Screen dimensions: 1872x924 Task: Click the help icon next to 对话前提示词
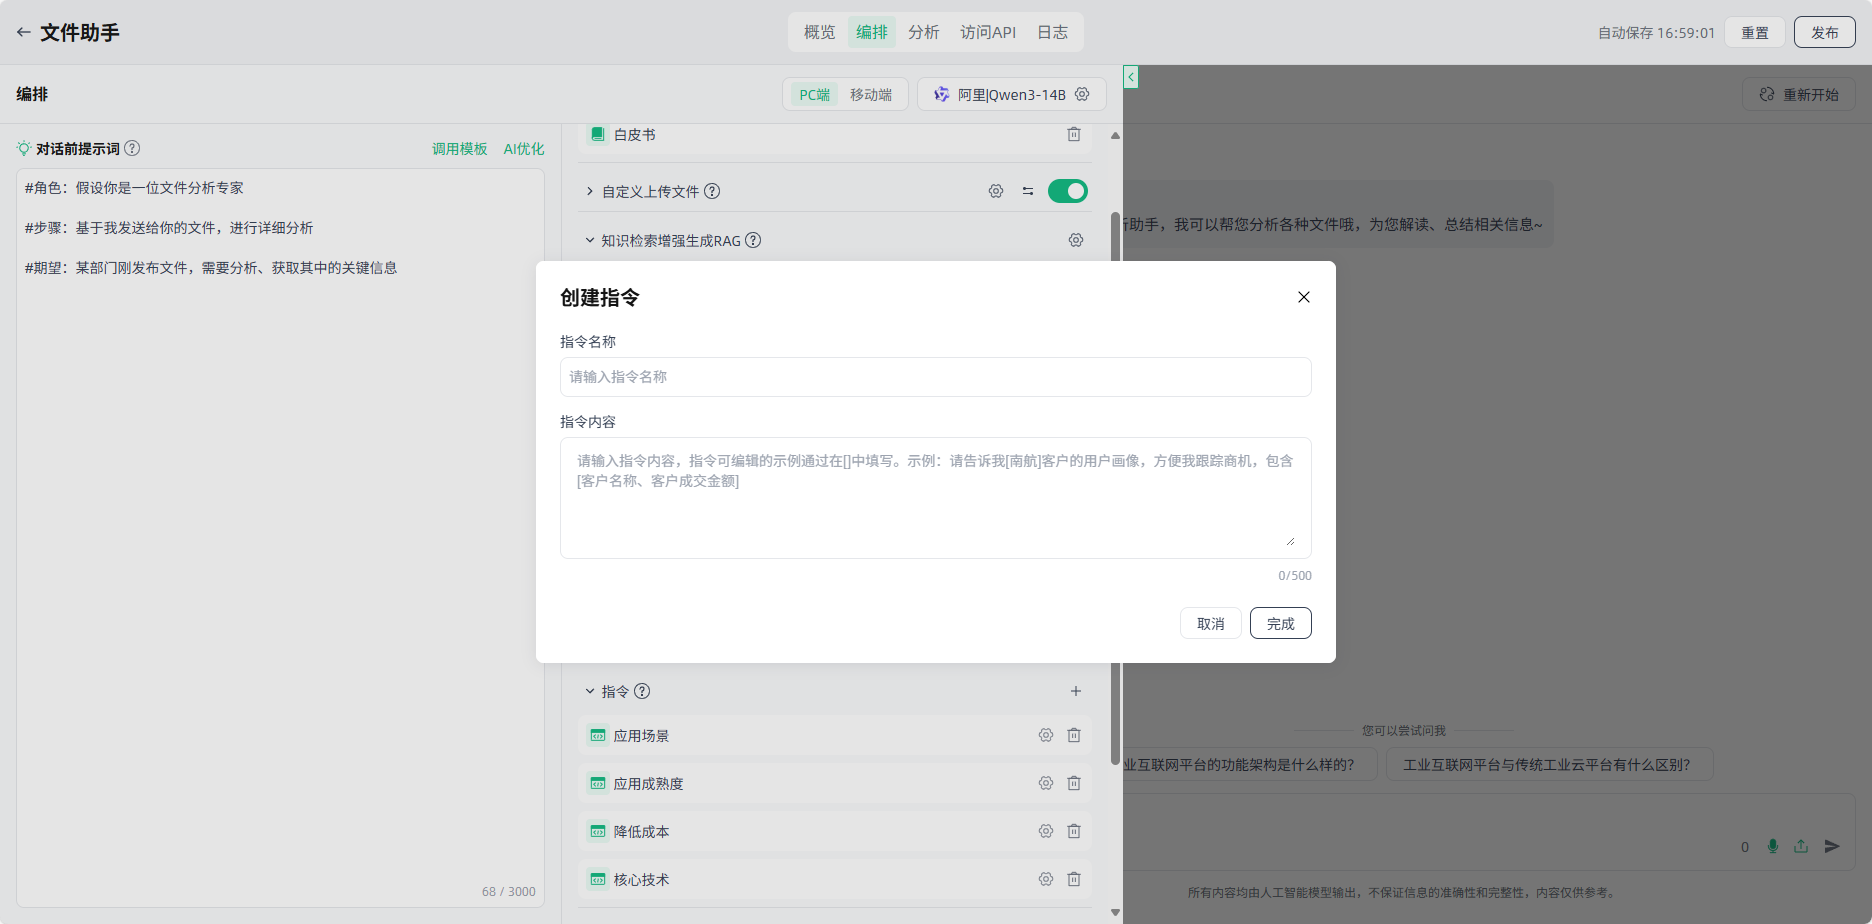pyautogui.click(x=132, y=148)
